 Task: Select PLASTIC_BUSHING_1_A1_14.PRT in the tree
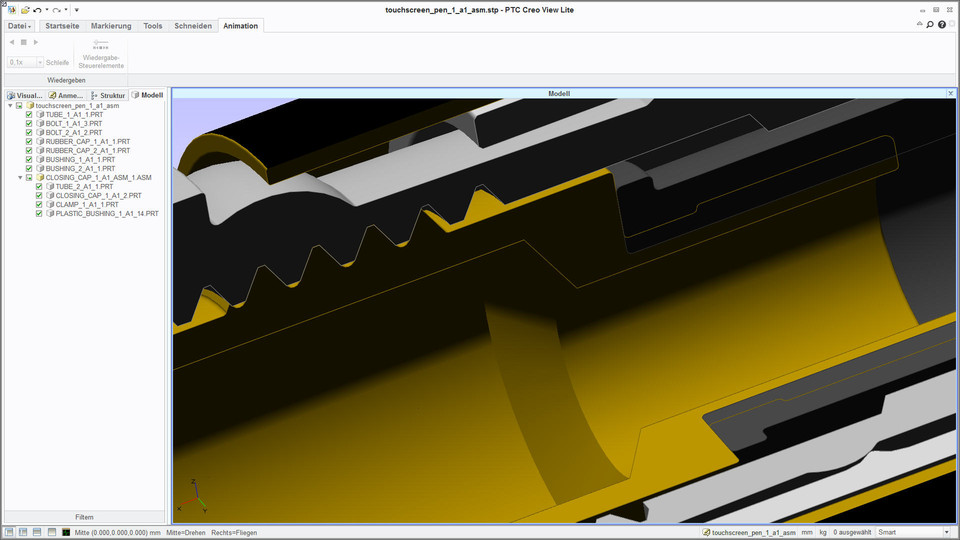pos(107,214)
